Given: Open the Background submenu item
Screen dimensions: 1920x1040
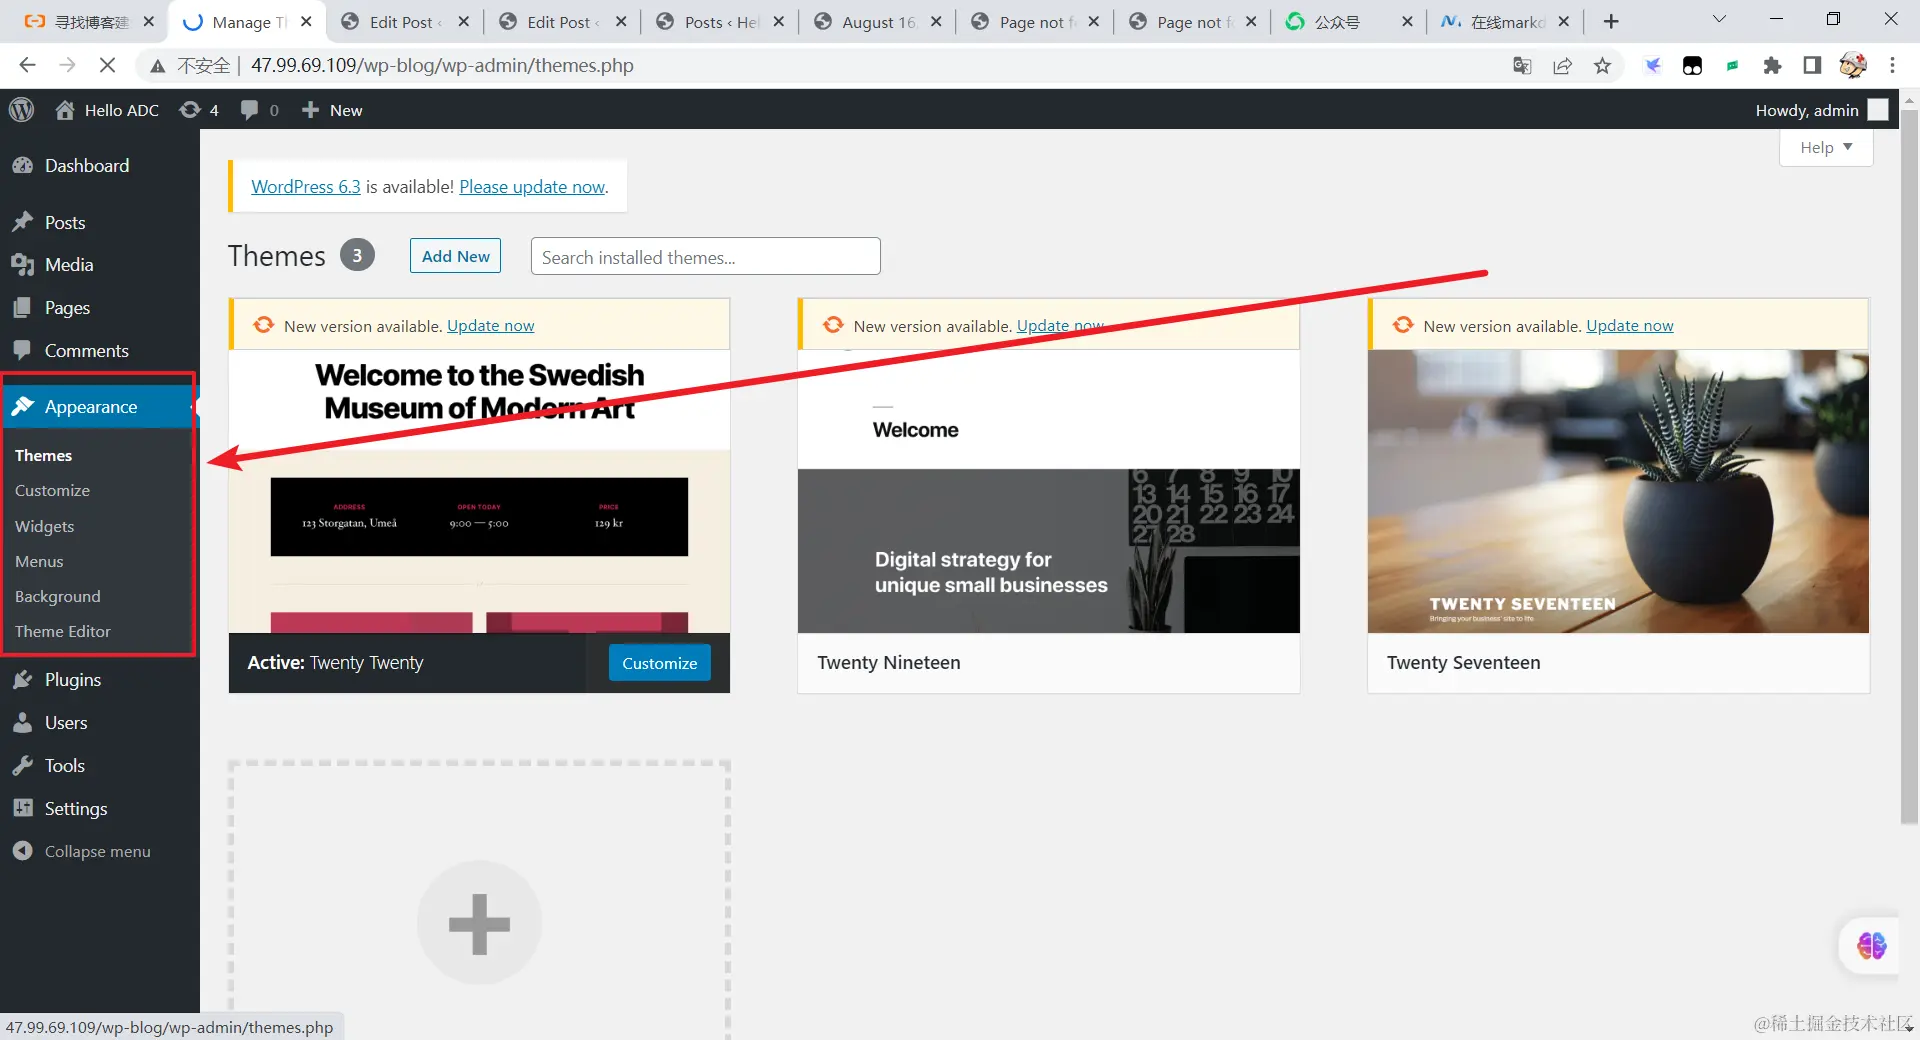Looking at the screenshot, I should tap(57, 596).
